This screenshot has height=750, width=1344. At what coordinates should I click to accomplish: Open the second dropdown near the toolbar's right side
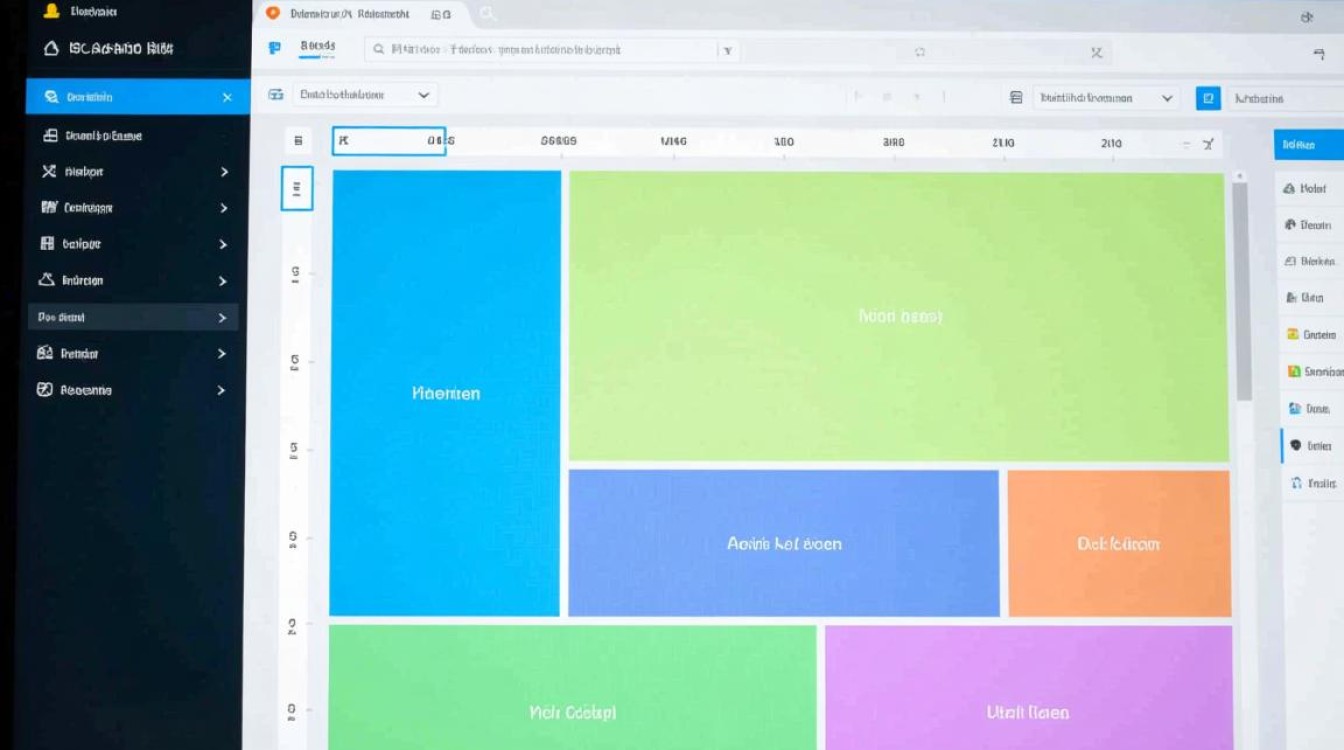1105,98
